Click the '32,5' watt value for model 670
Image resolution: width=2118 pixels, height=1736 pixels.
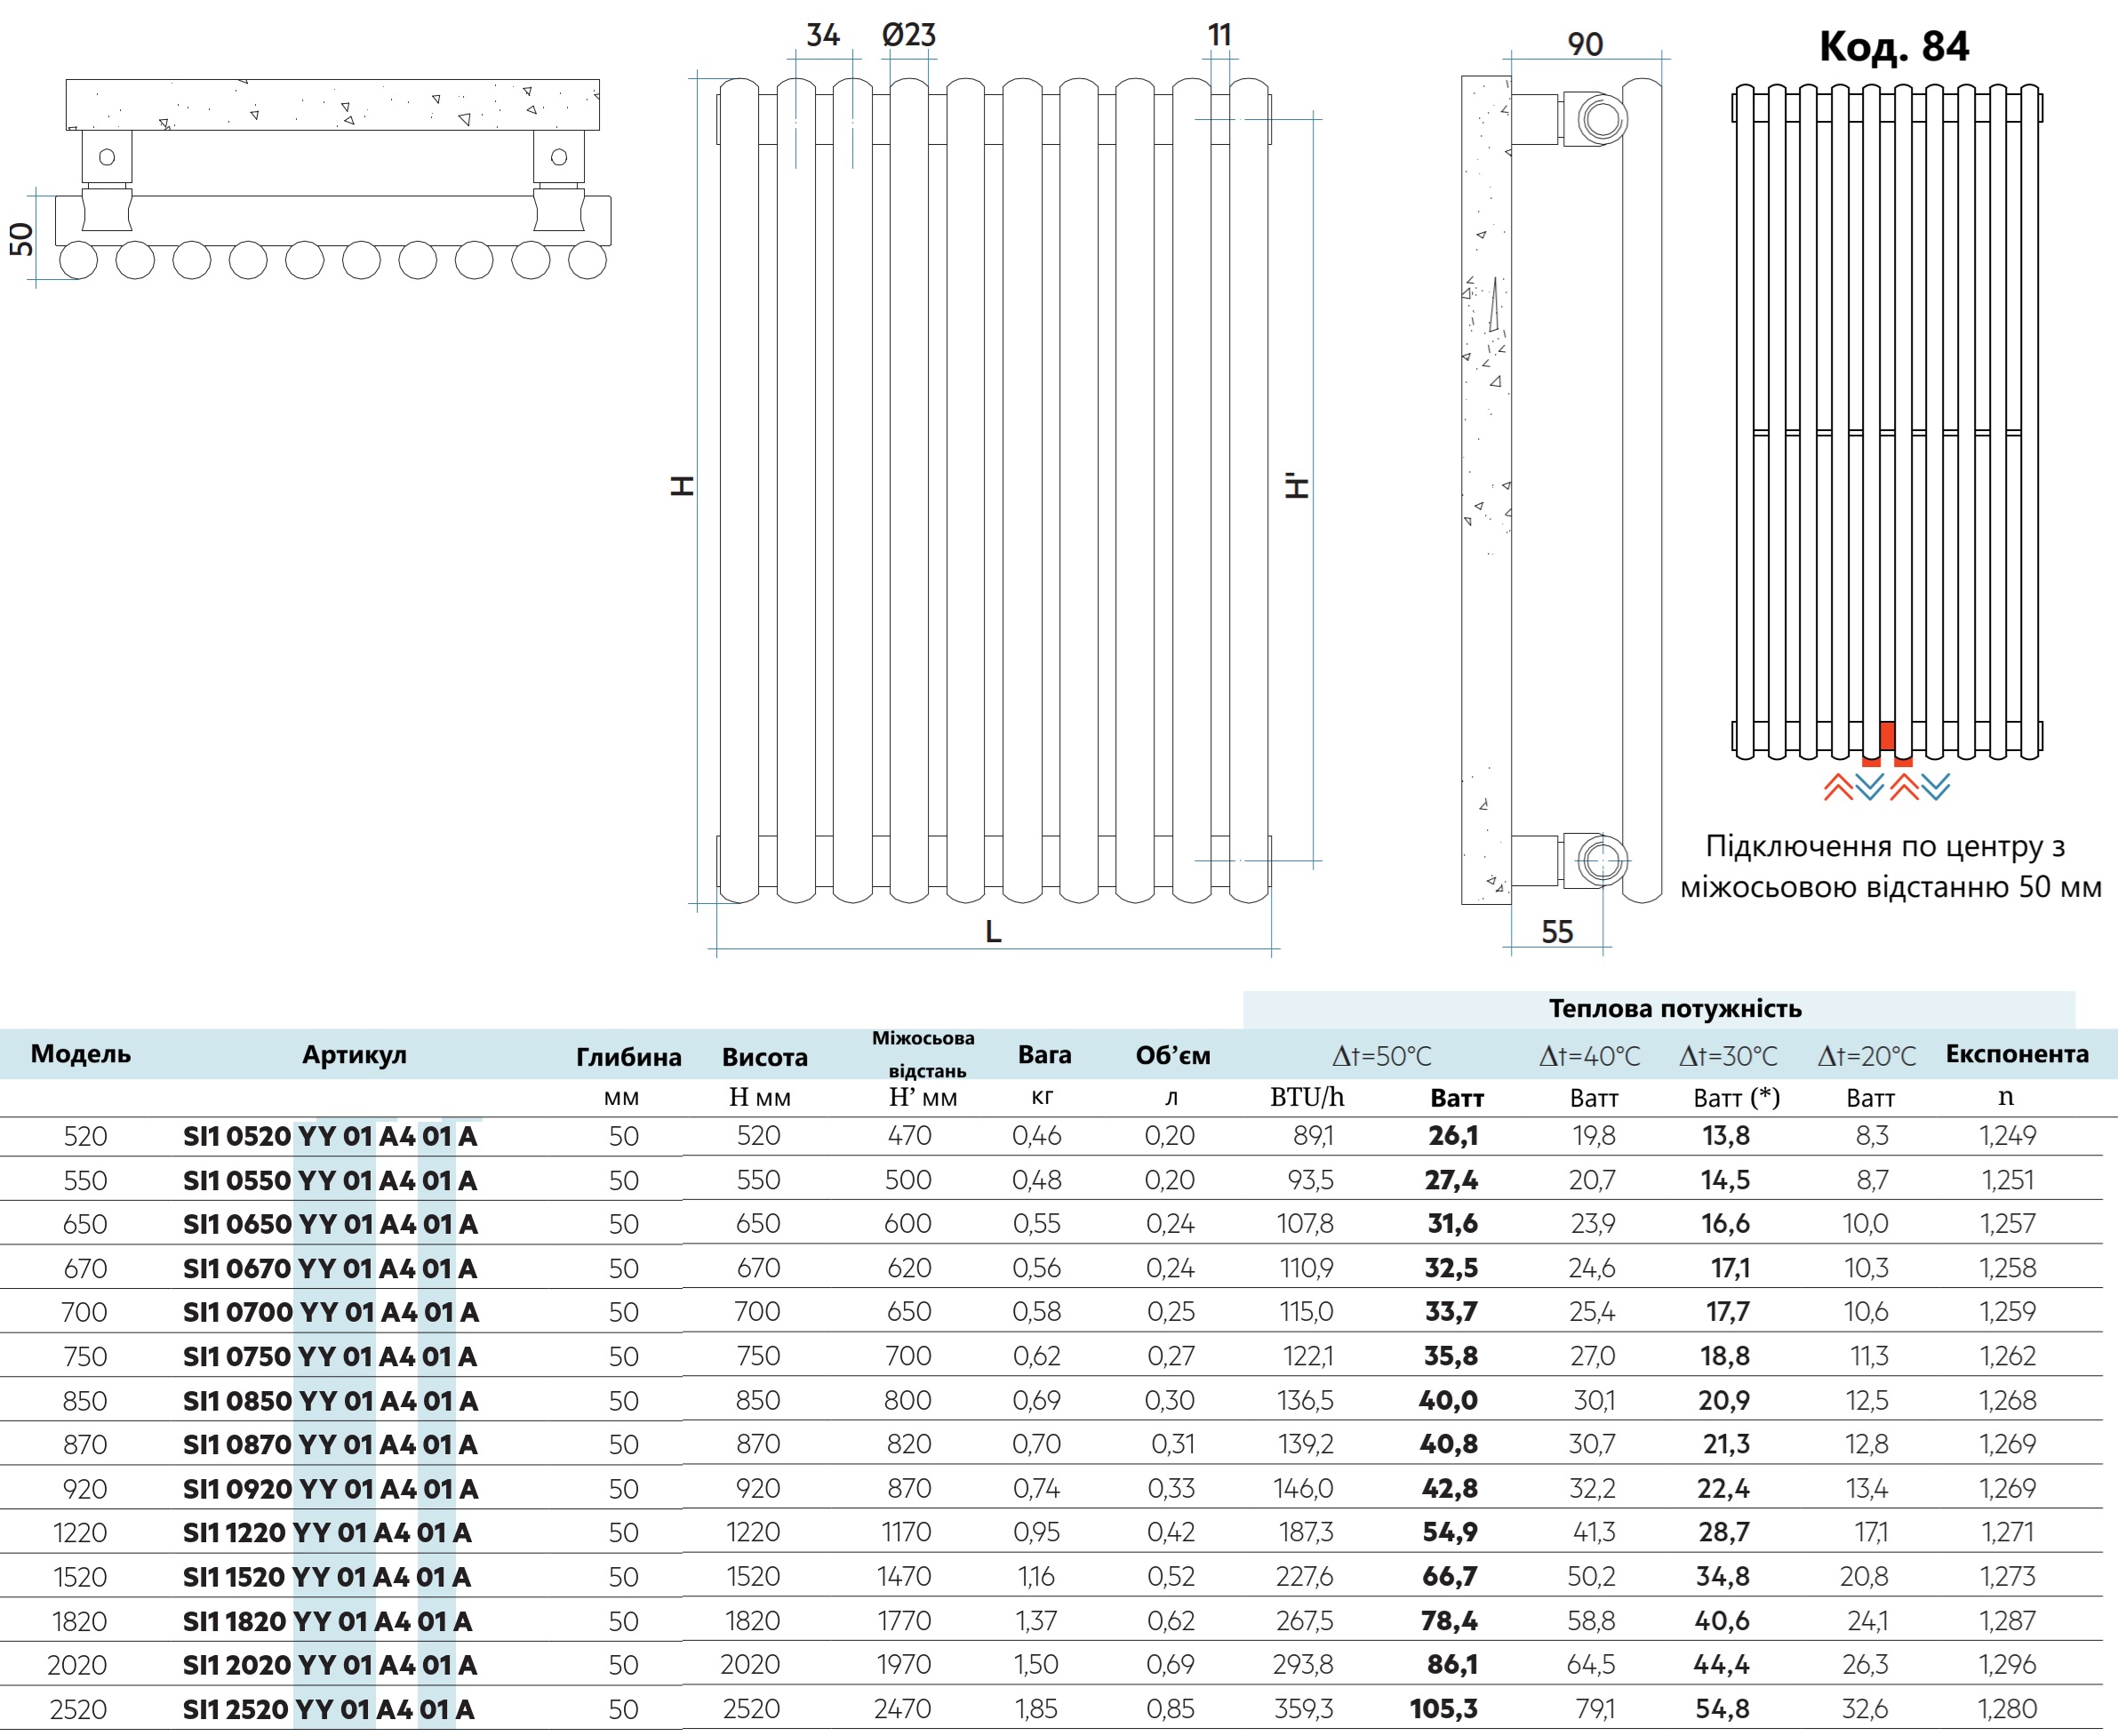[1451, 1268]
